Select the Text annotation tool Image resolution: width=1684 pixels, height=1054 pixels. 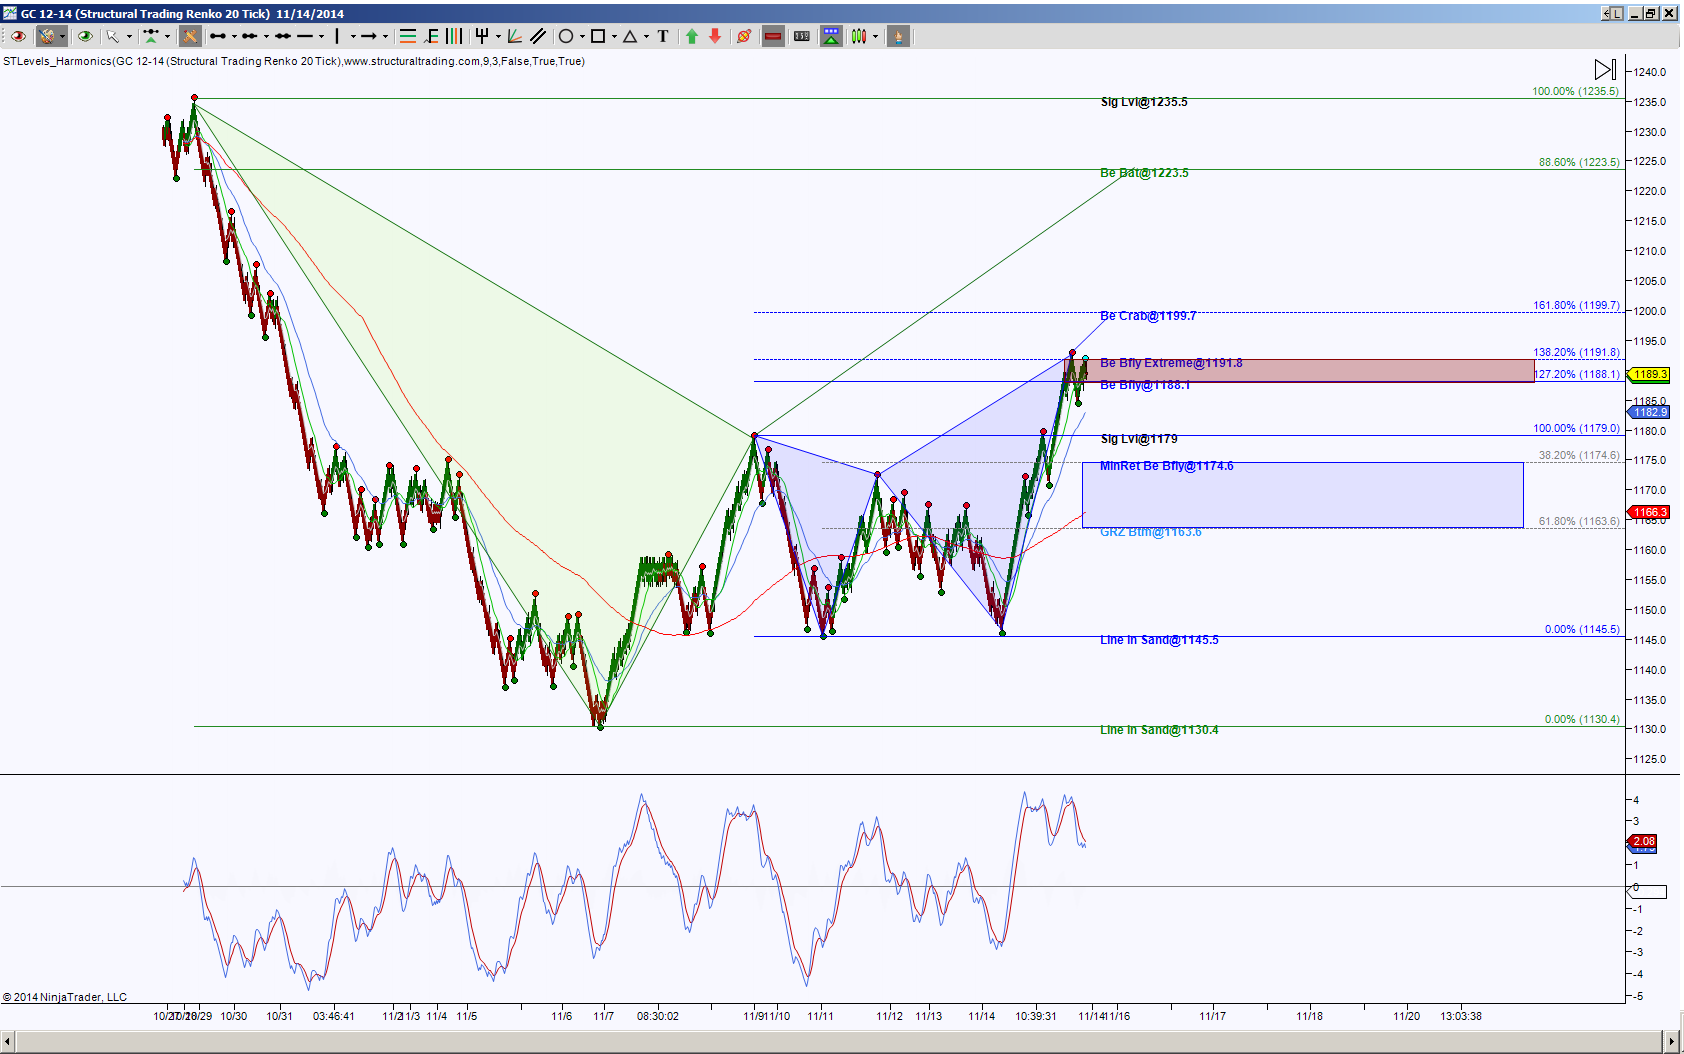(x=663, y=36)
